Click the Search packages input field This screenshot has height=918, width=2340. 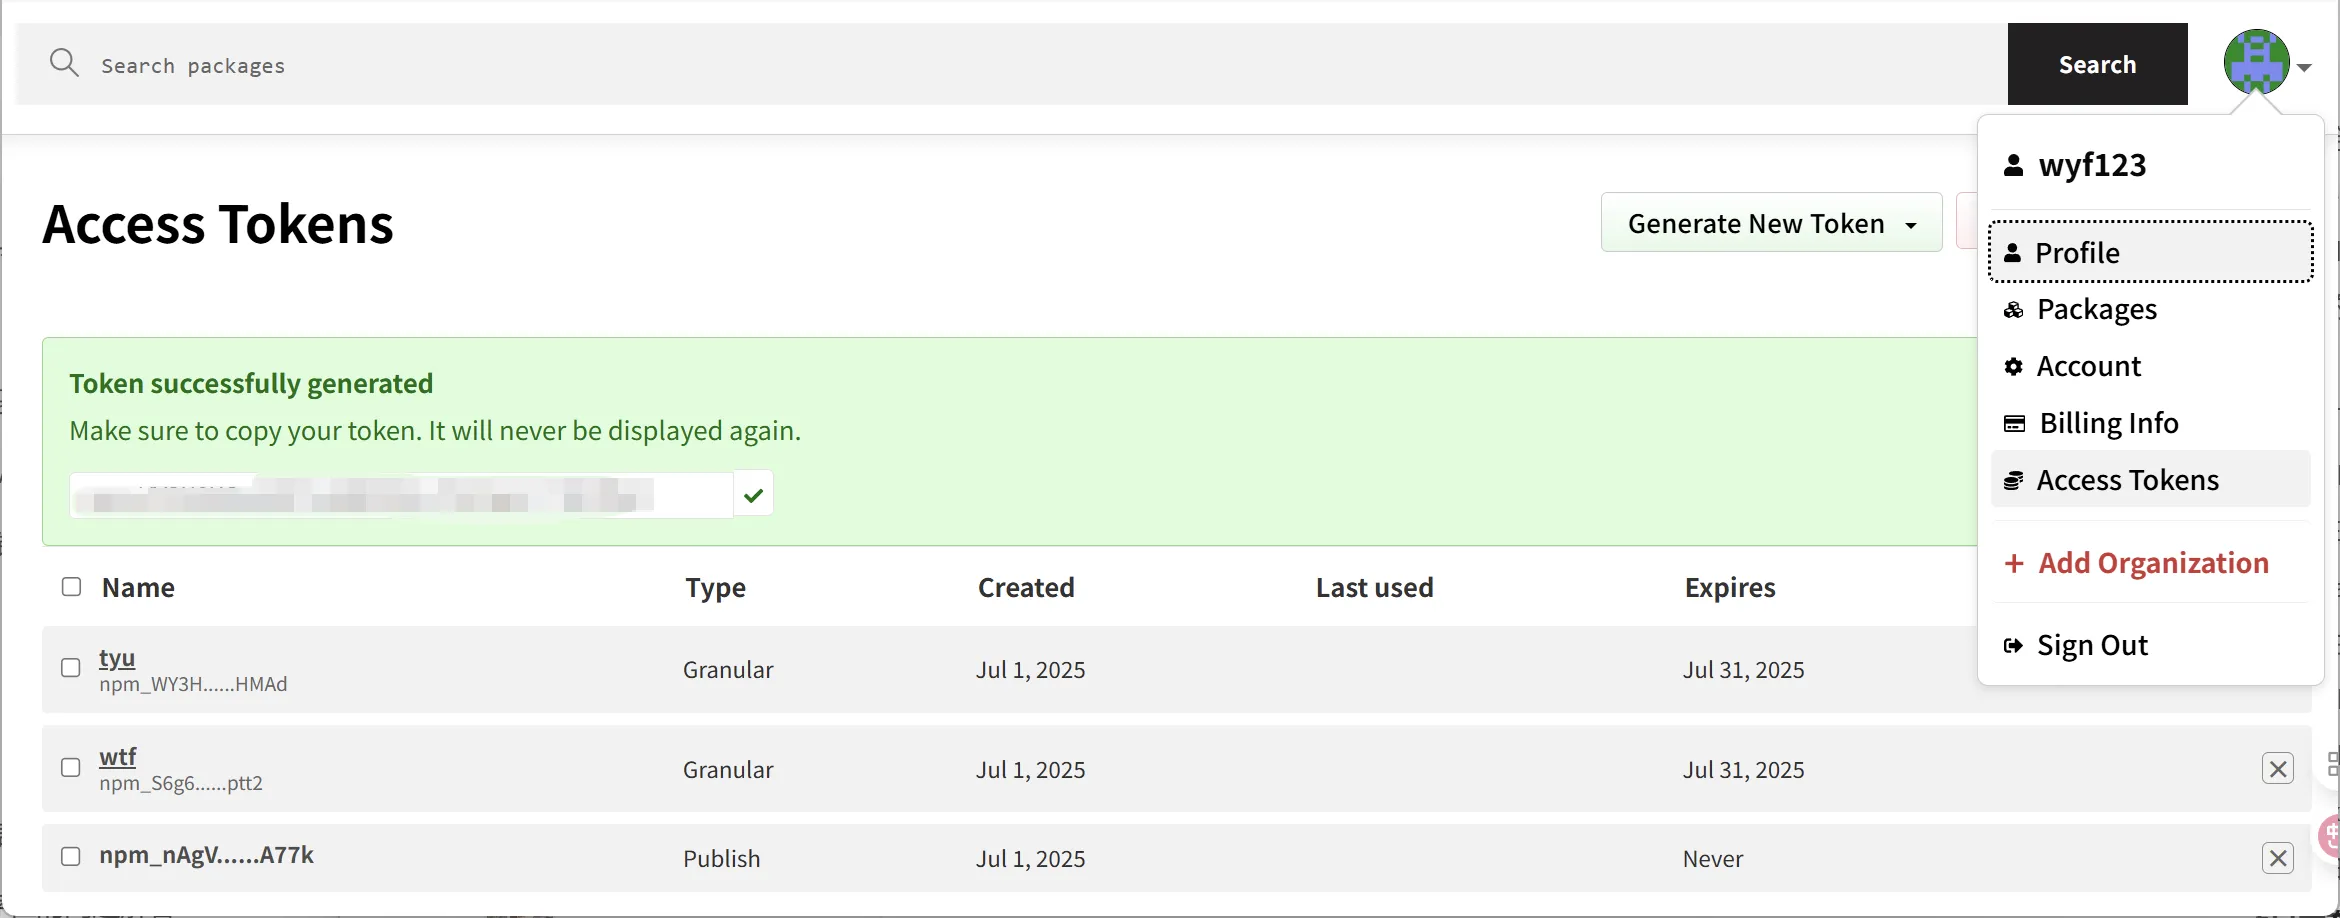[1000, 65]
